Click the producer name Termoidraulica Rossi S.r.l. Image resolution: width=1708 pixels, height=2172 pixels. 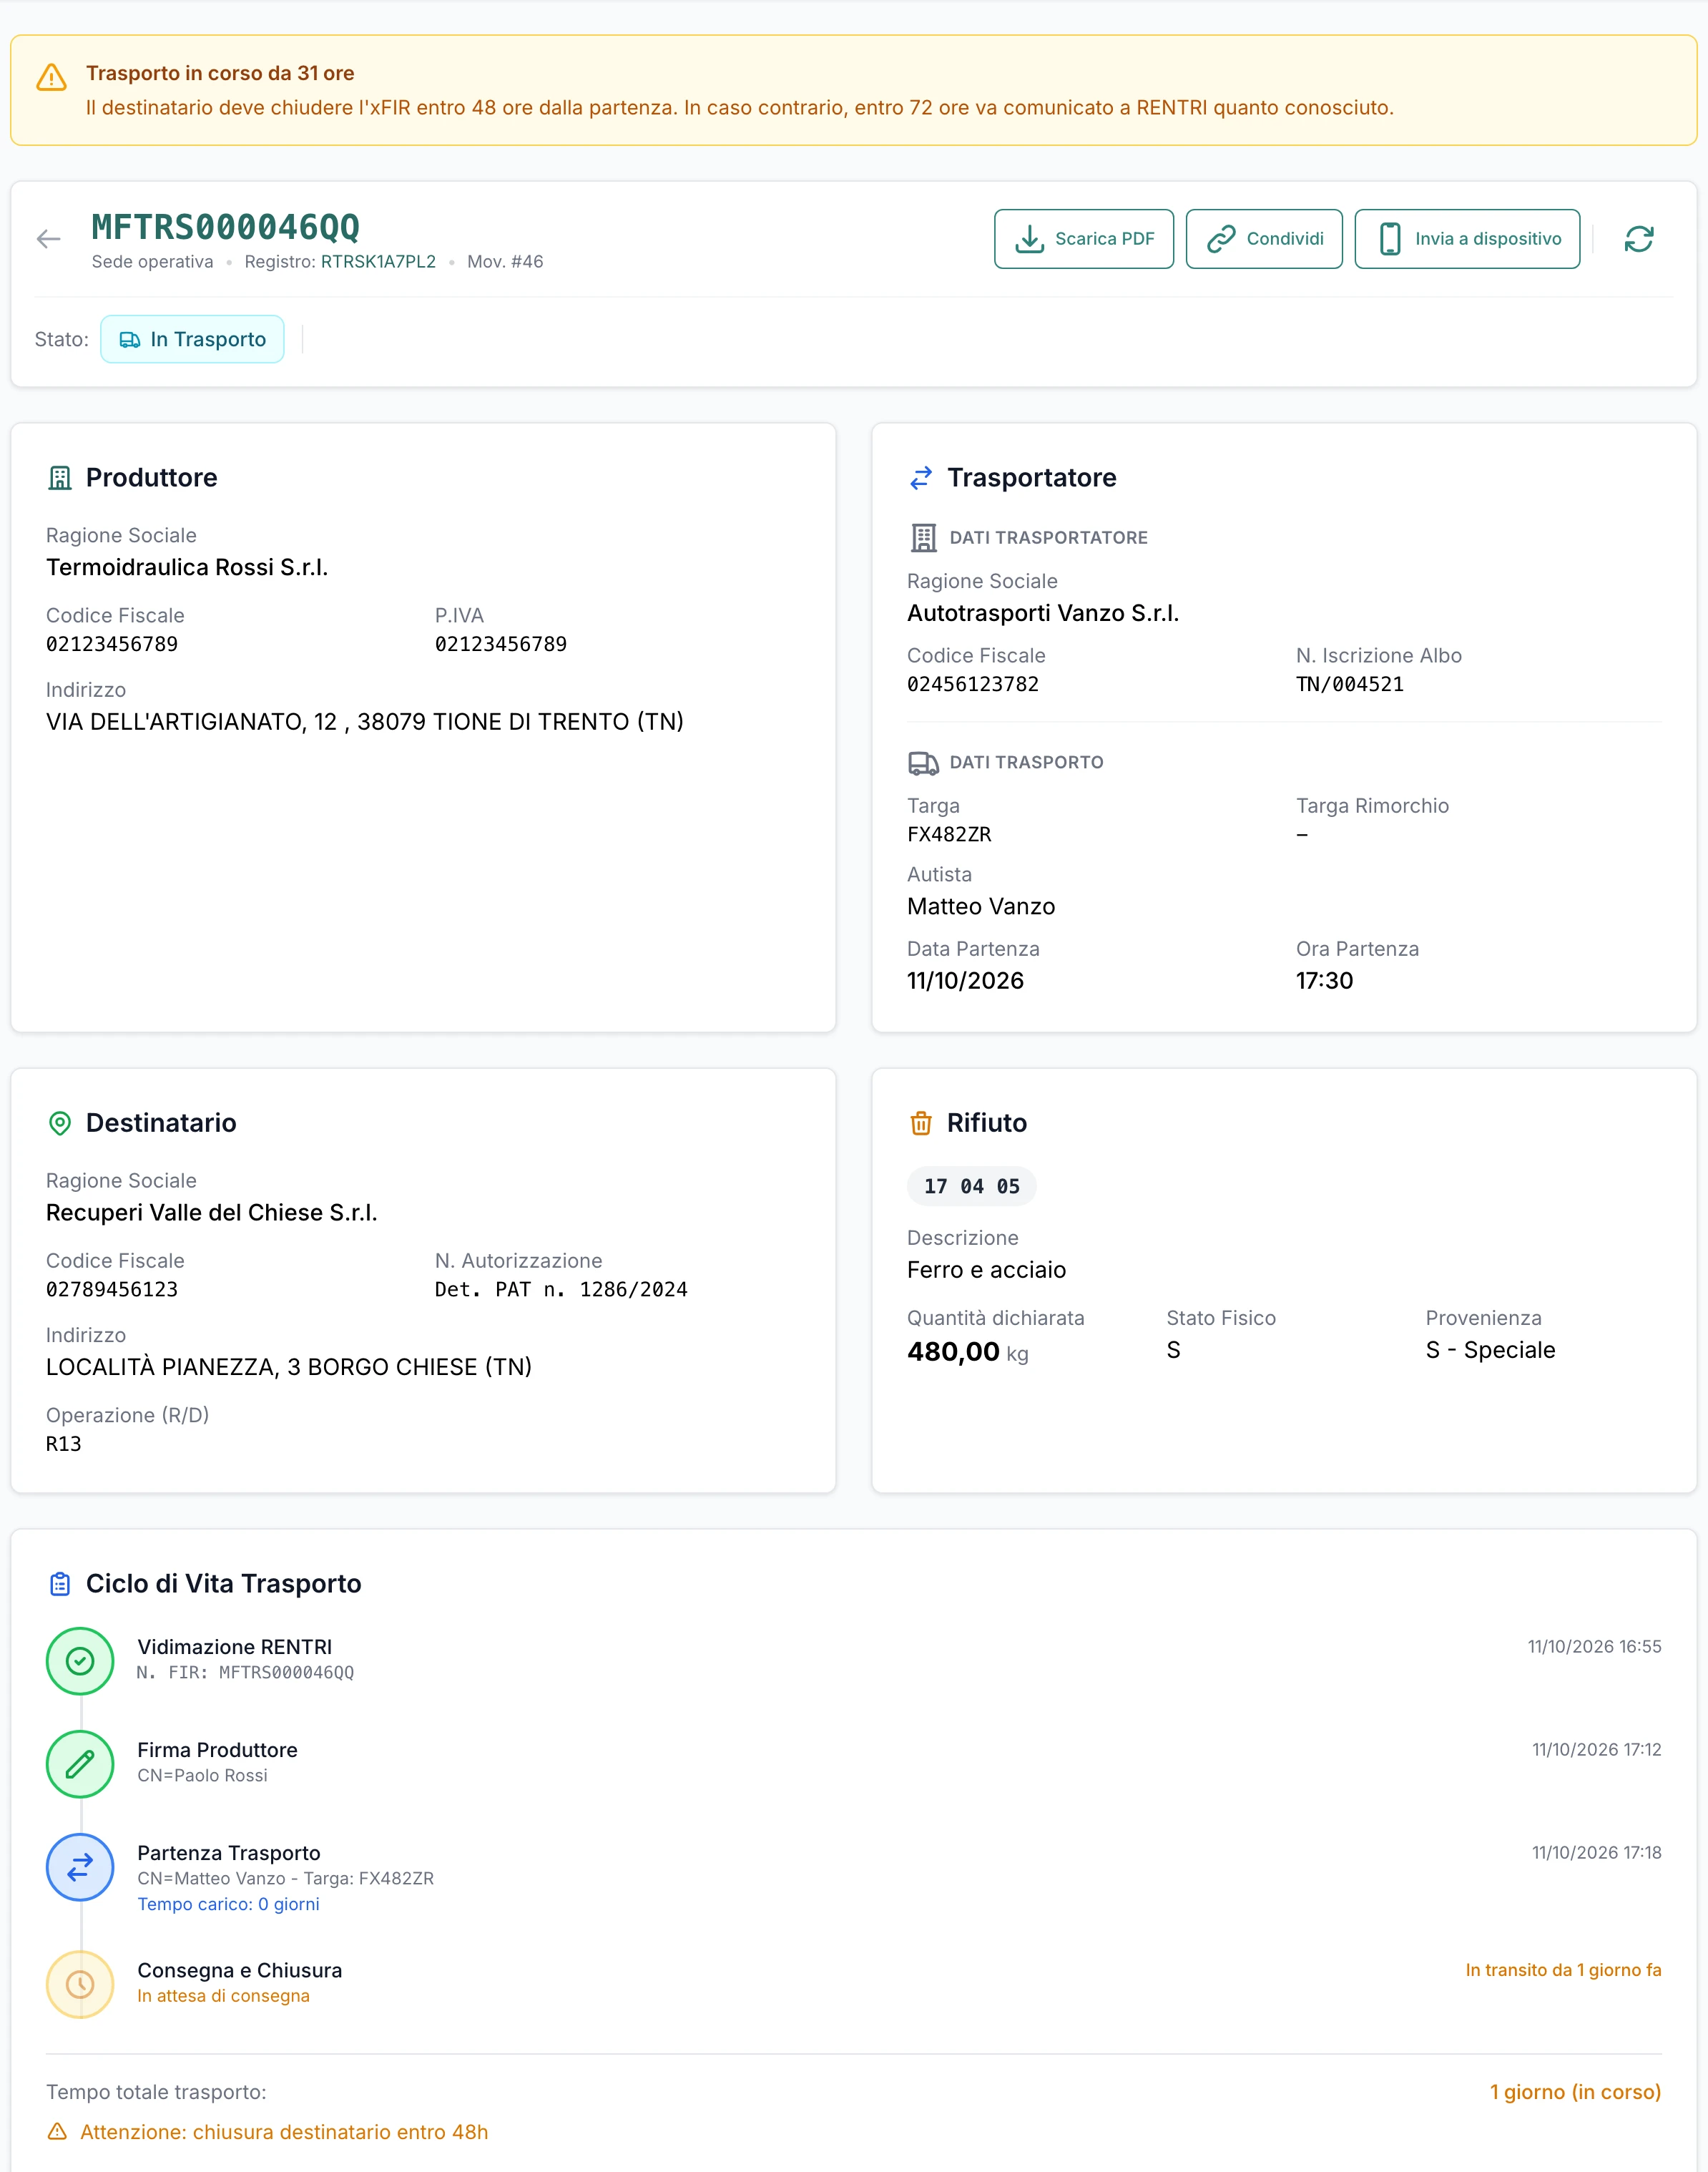[187, 567]
